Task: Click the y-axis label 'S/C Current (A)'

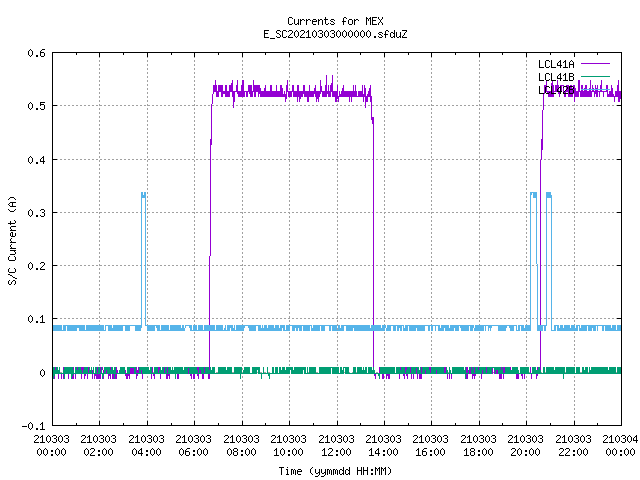Action: point(12,241)
